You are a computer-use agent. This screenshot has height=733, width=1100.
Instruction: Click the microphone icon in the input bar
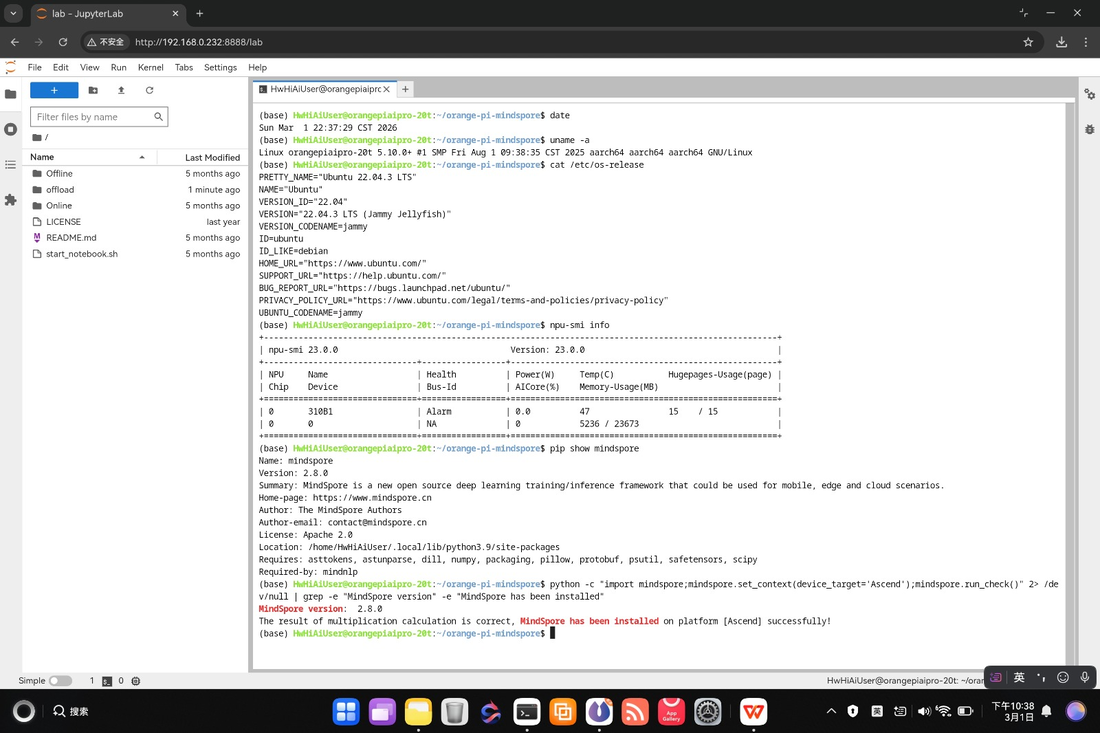(x=1086, y=677)
